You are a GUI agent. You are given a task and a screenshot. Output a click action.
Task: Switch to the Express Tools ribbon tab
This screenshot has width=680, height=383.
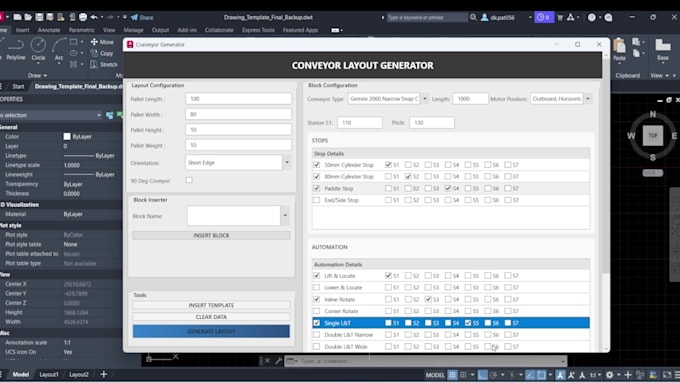coord(258,30)
